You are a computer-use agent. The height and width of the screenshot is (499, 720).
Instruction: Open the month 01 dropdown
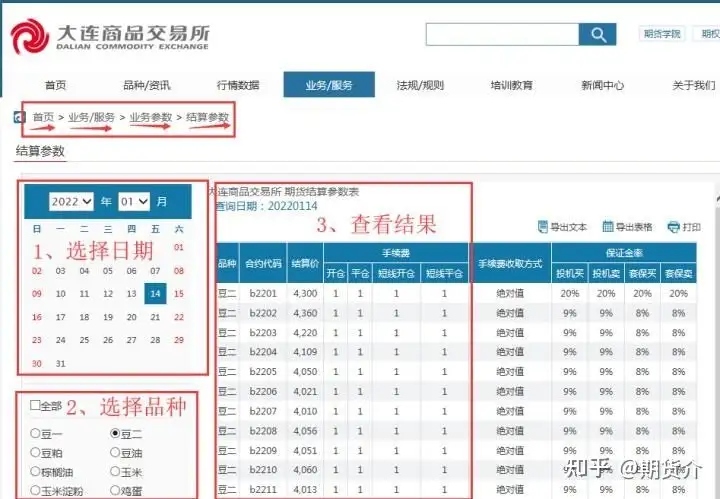[134, 202]
